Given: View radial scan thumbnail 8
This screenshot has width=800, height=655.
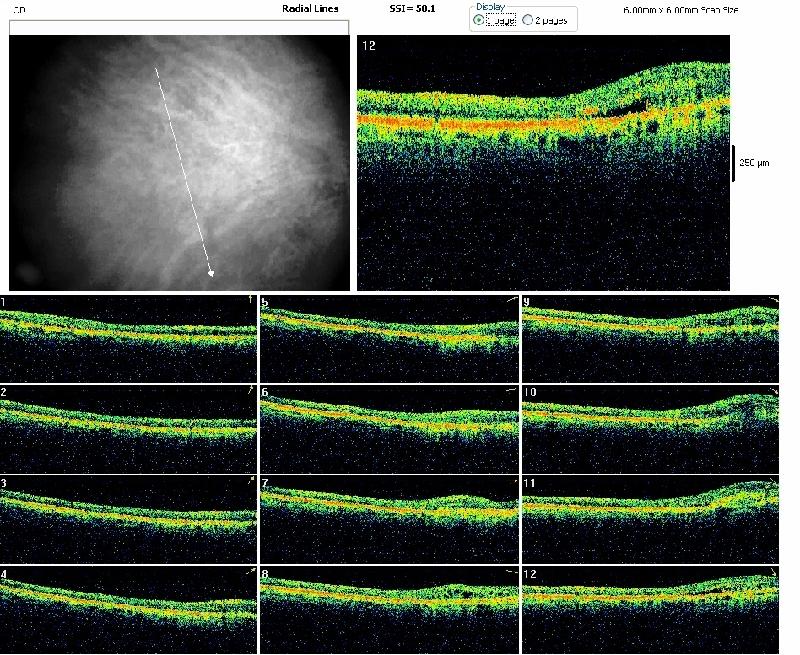Looking at the screenshot, I should click(x=389, y=608).
